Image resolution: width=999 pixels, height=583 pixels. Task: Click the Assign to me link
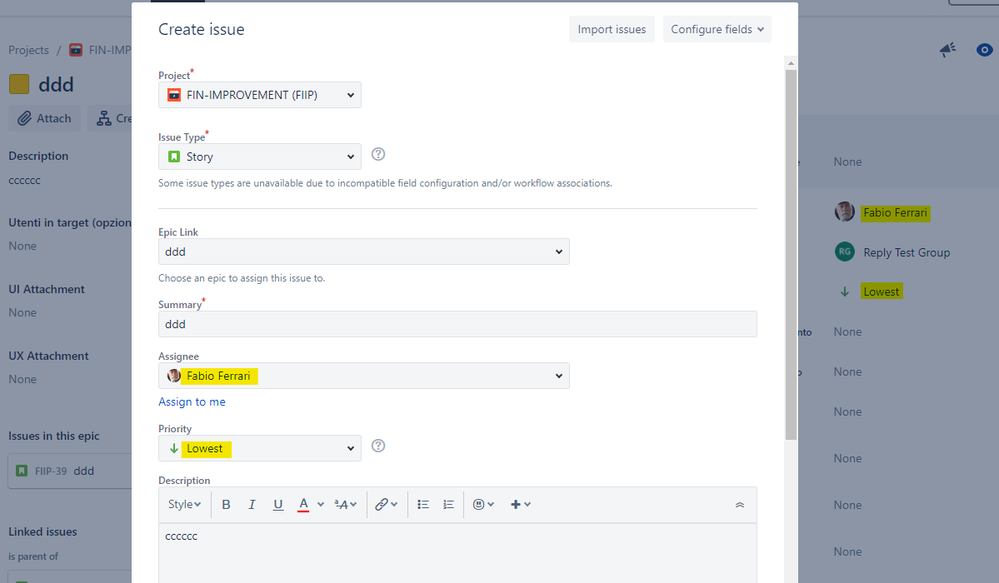pyautogui.click(x=192, y=402)
